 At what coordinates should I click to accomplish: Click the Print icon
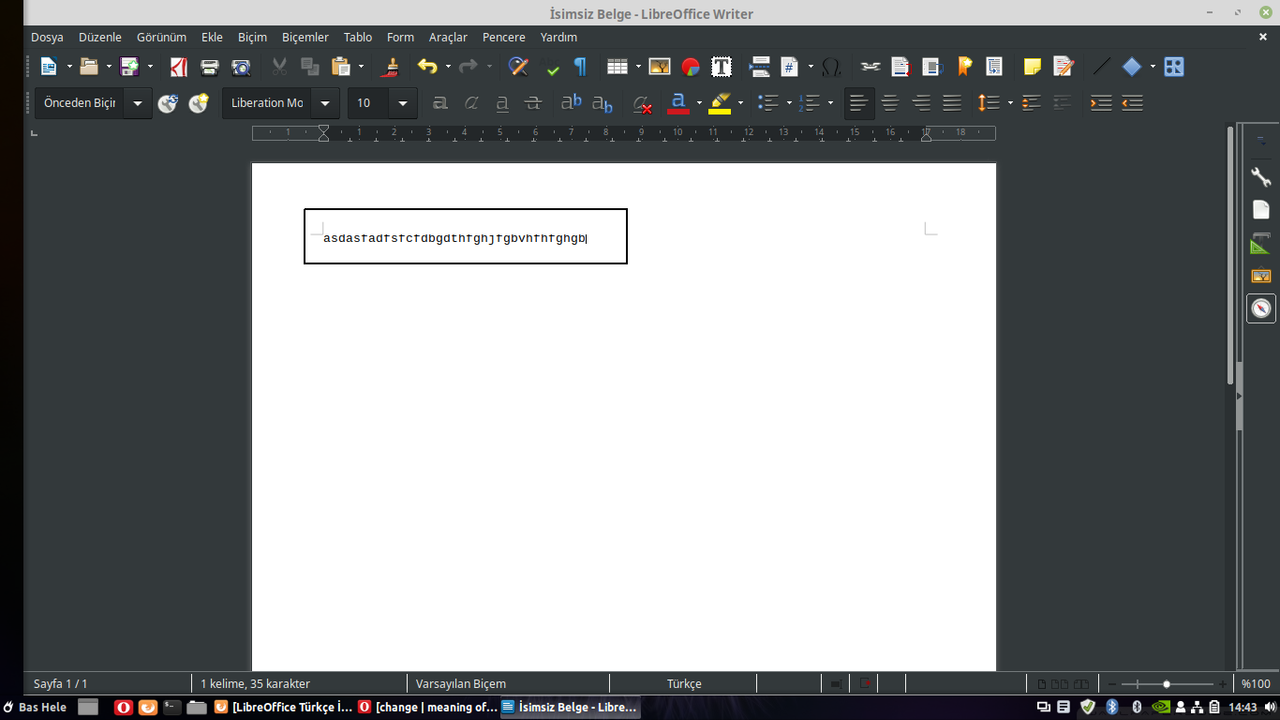(209, 67)
